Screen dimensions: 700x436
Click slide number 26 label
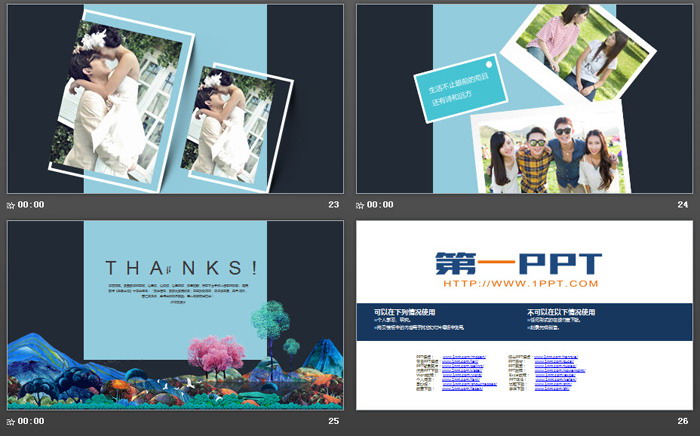[683, 422]
